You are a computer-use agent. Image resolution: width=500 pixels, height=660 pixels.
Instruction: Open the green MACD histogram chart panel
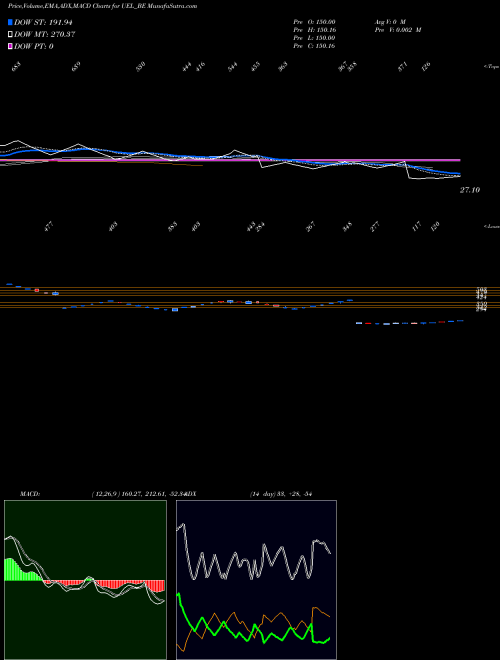click(x=85, y=580)
